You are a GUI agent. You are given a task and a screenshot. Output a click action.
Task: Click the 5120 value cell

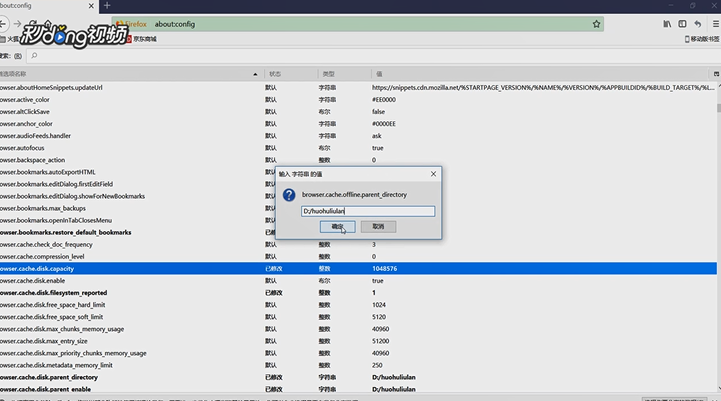coord(379,317)
